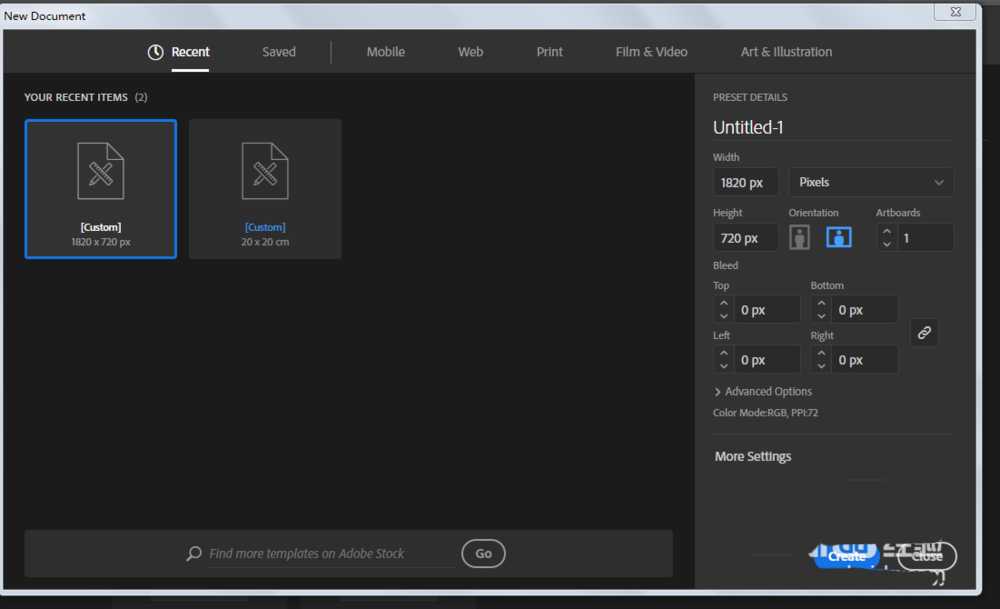Click the Go button for Adobe Stock
Viewport: 1000px width, 609px height.
click(x=483, y=554)
